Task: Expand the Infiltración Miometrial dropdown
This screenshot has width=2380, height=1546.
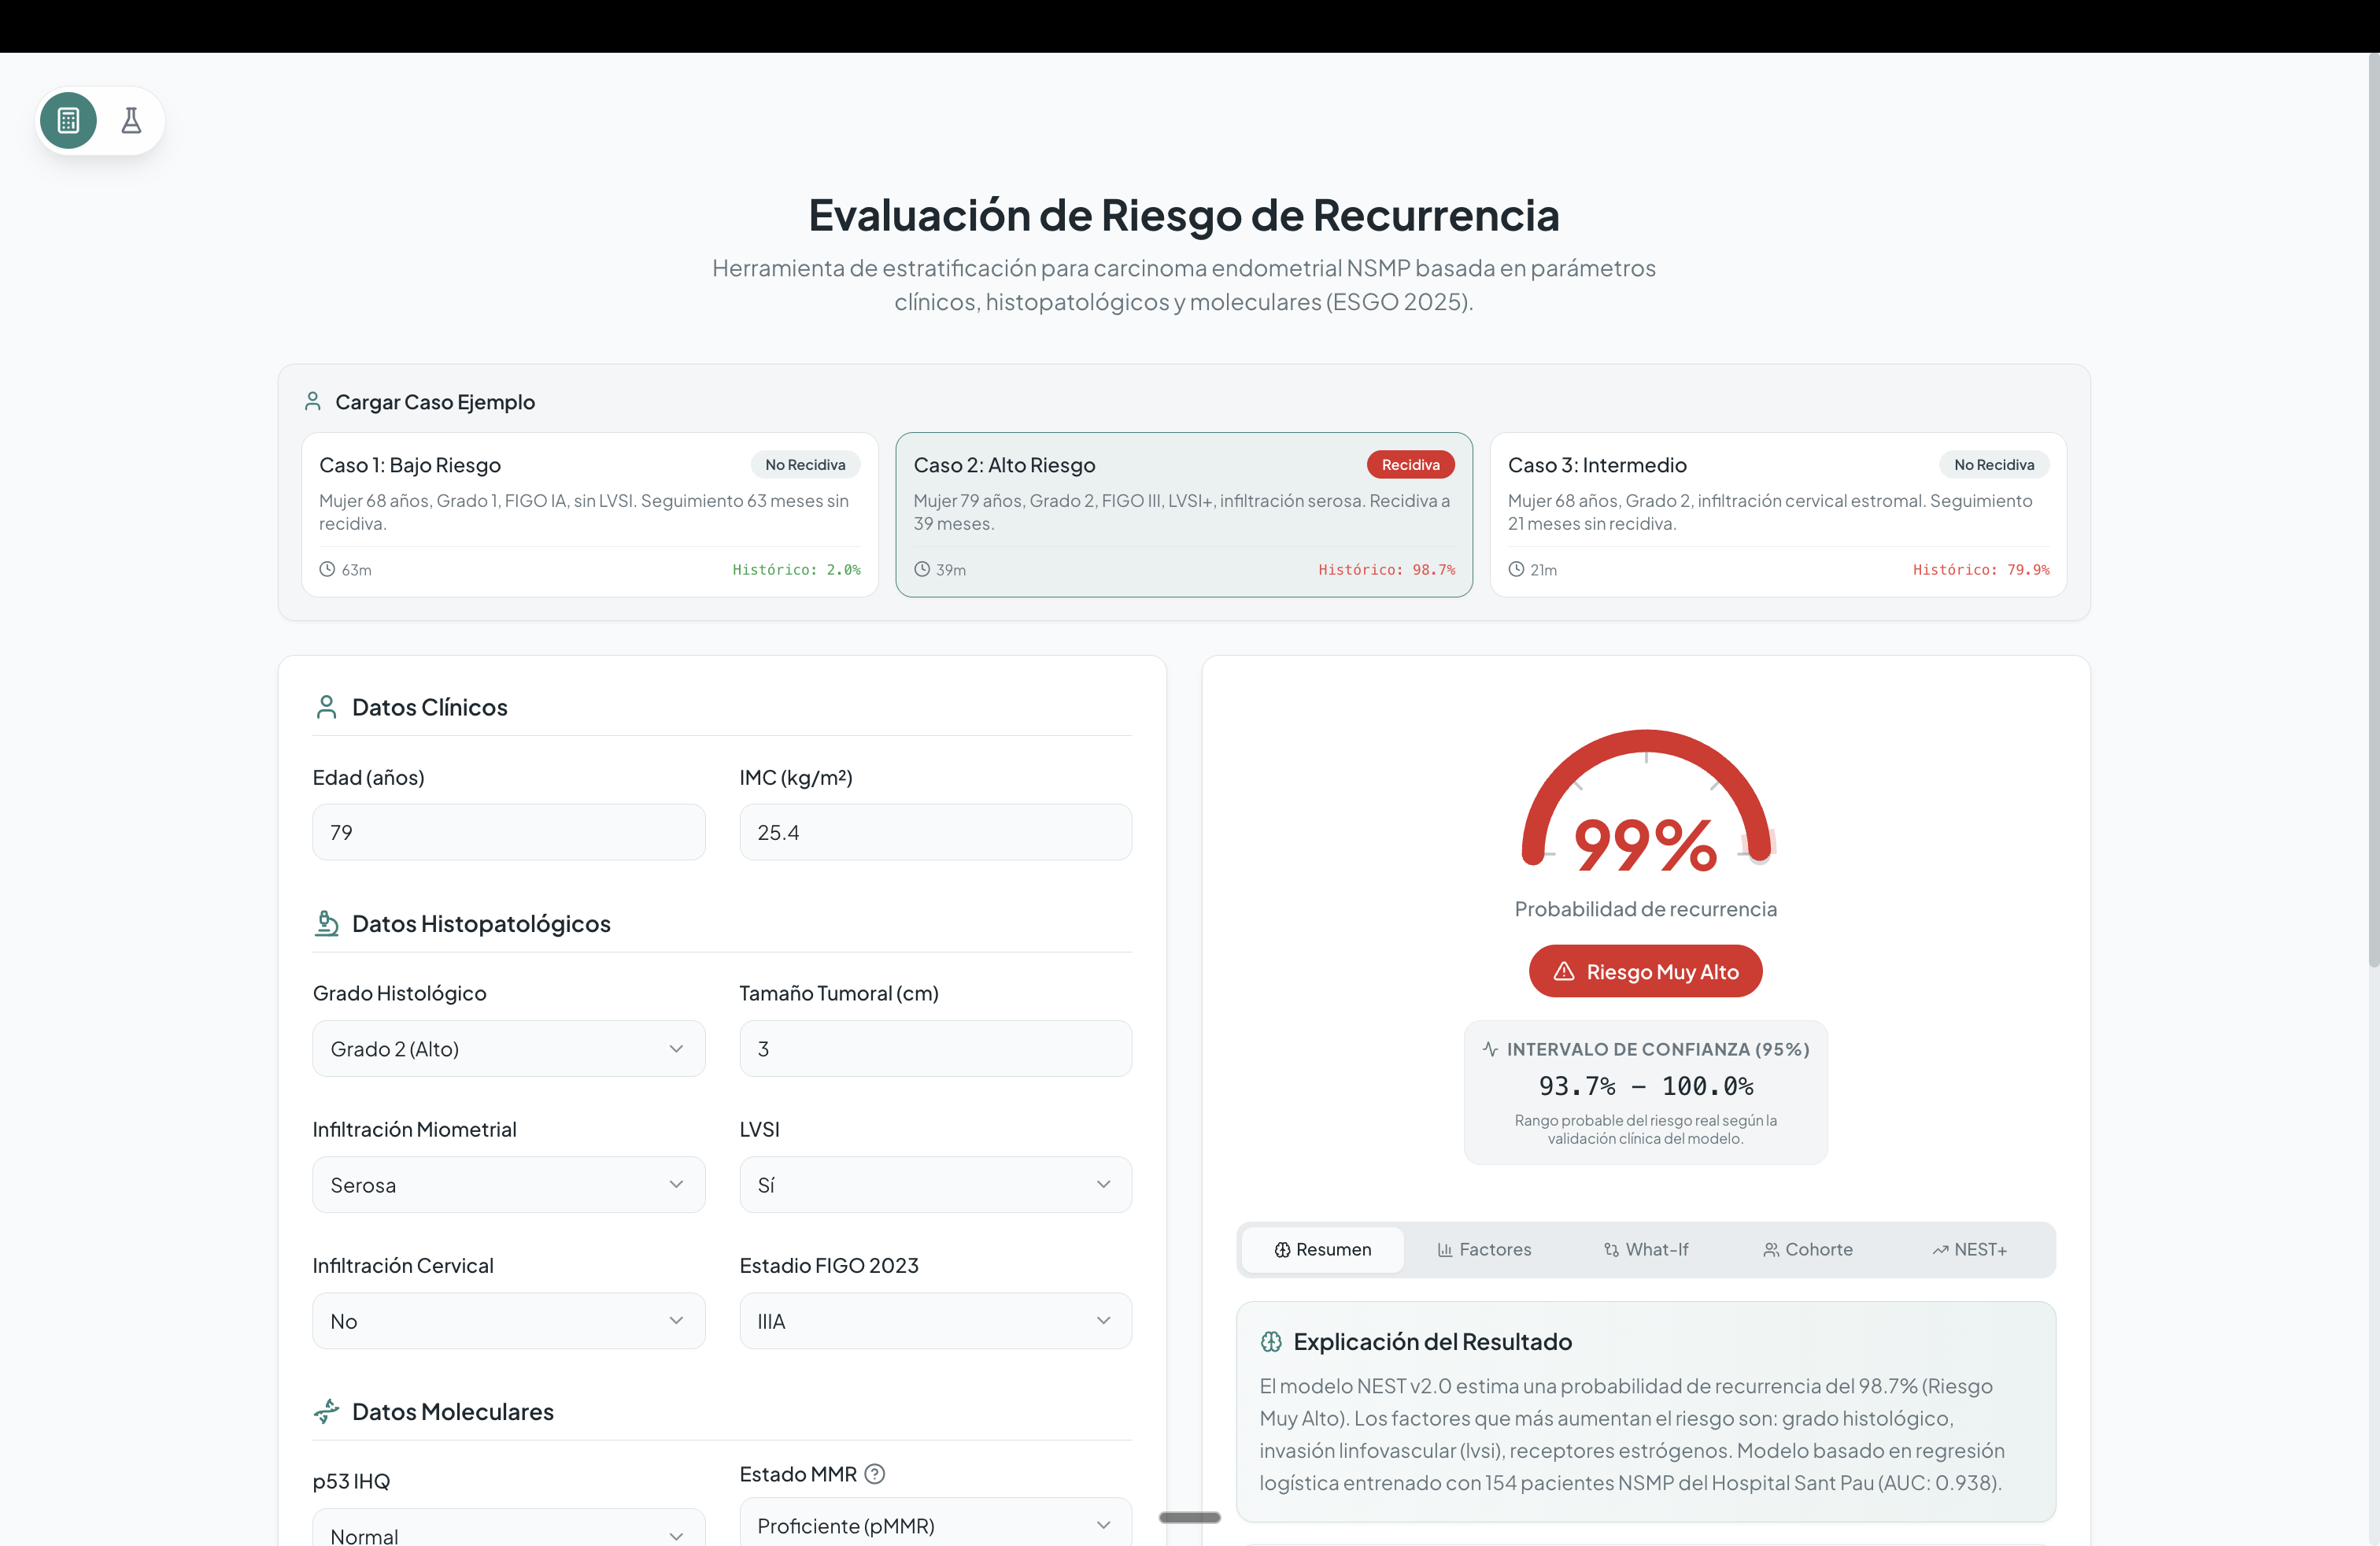Action: [508, 1185]
